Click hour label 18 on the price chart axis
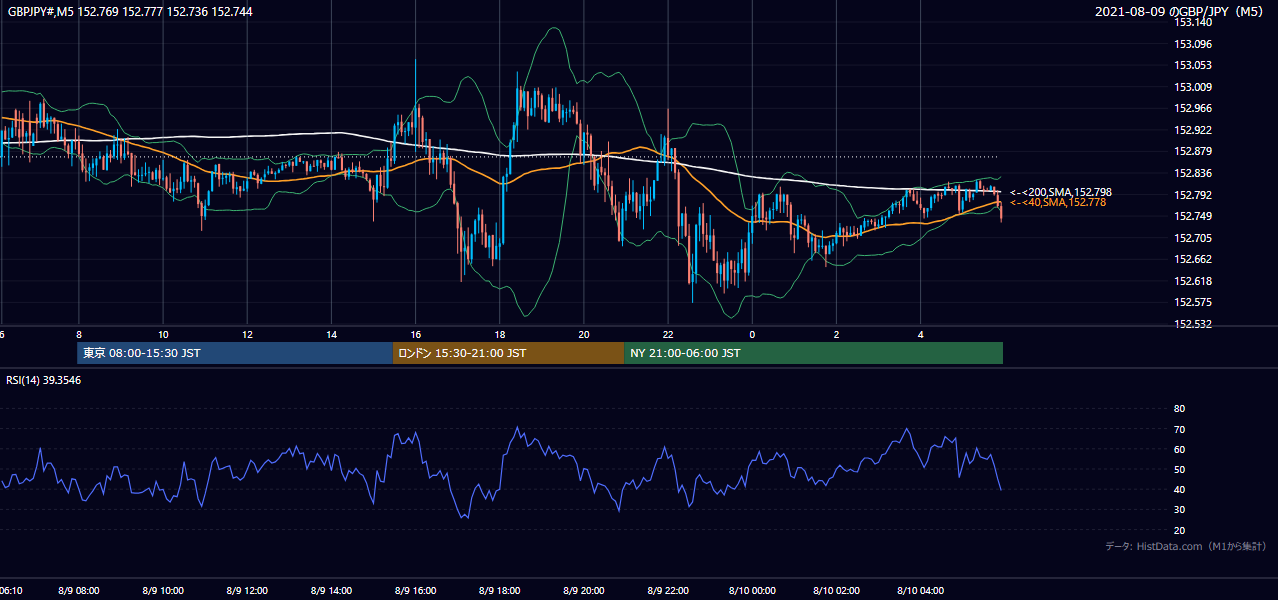1278x600 pixels. (500, 335)
